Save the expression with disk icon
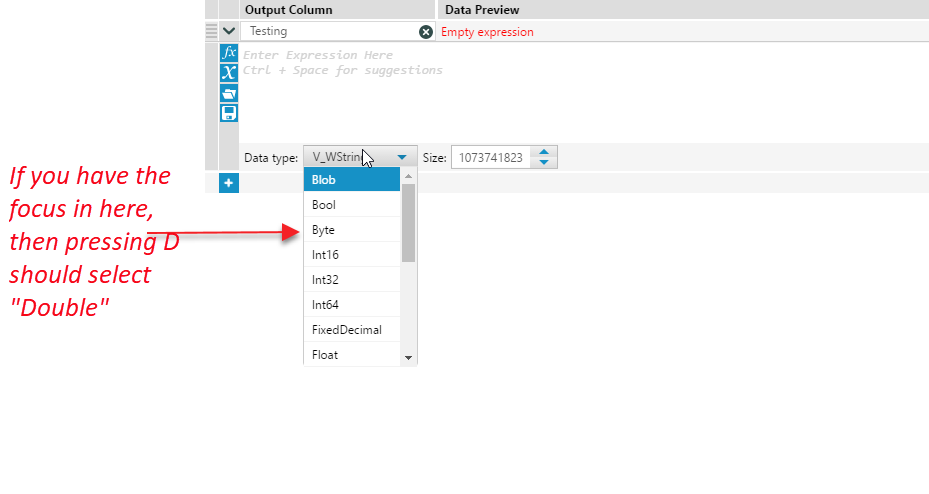The image size is (929, 494). click(229, 113)
